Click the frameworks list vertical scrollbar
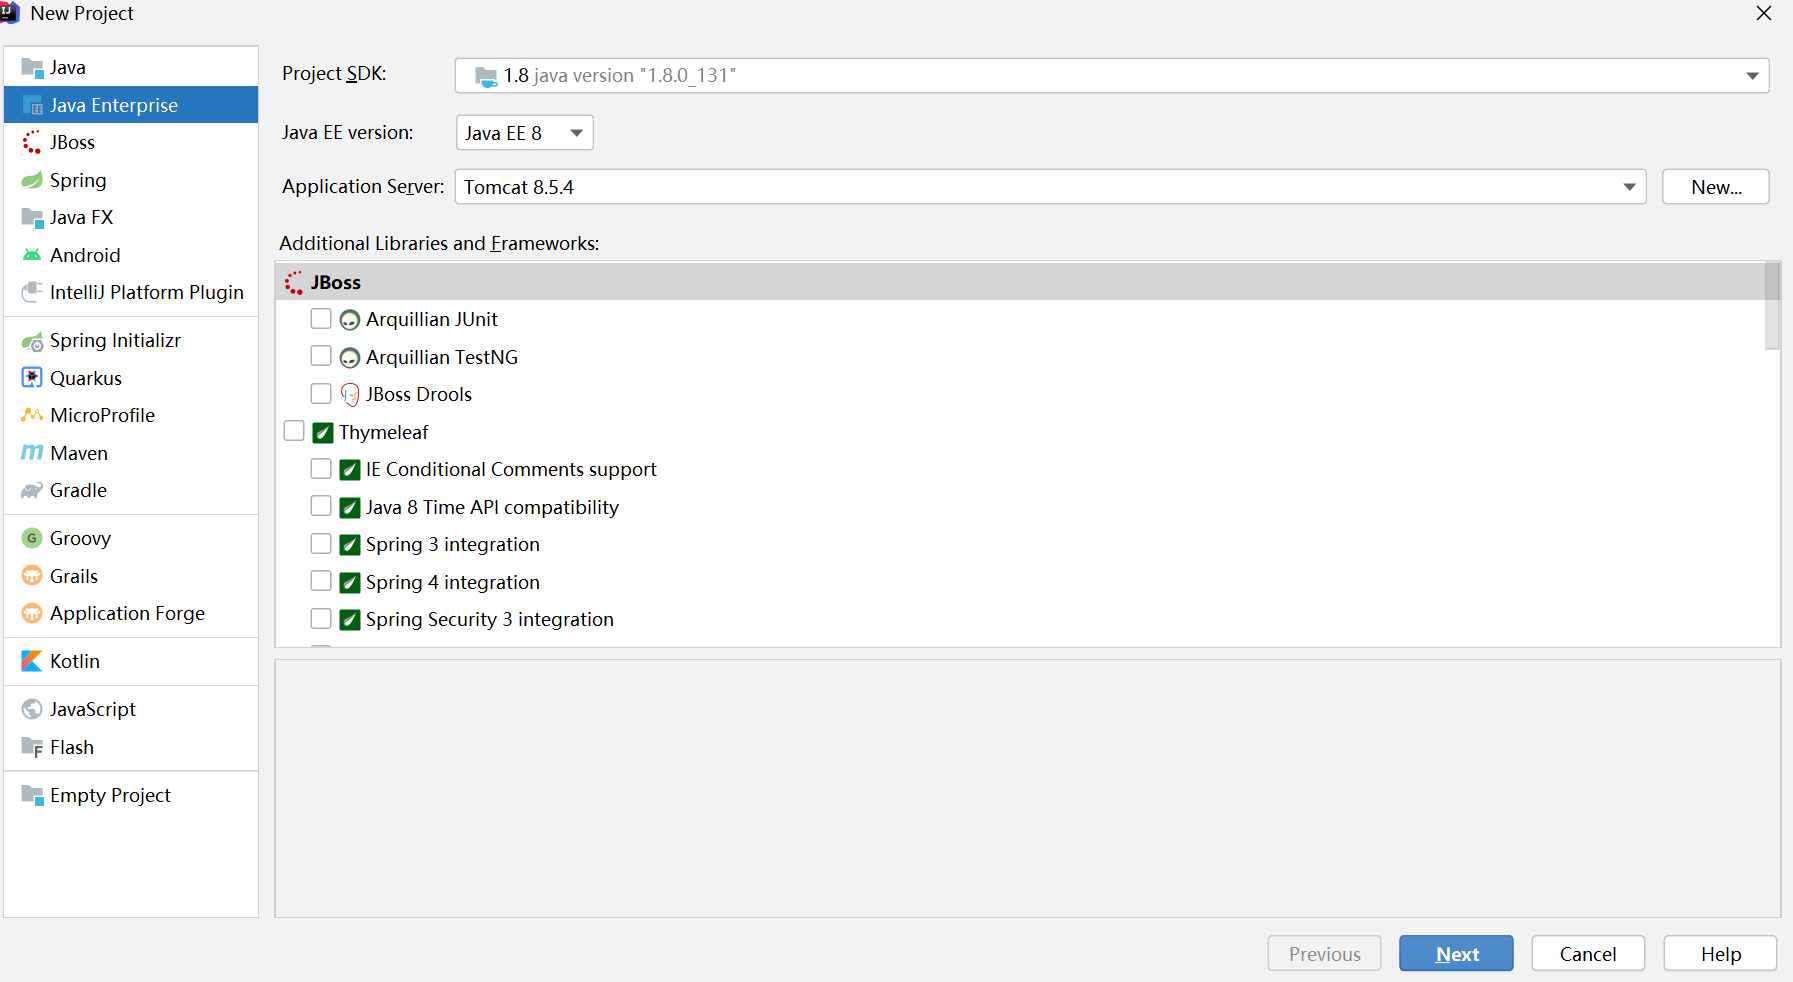The image size is (1793, 982). pos(1773,306)
